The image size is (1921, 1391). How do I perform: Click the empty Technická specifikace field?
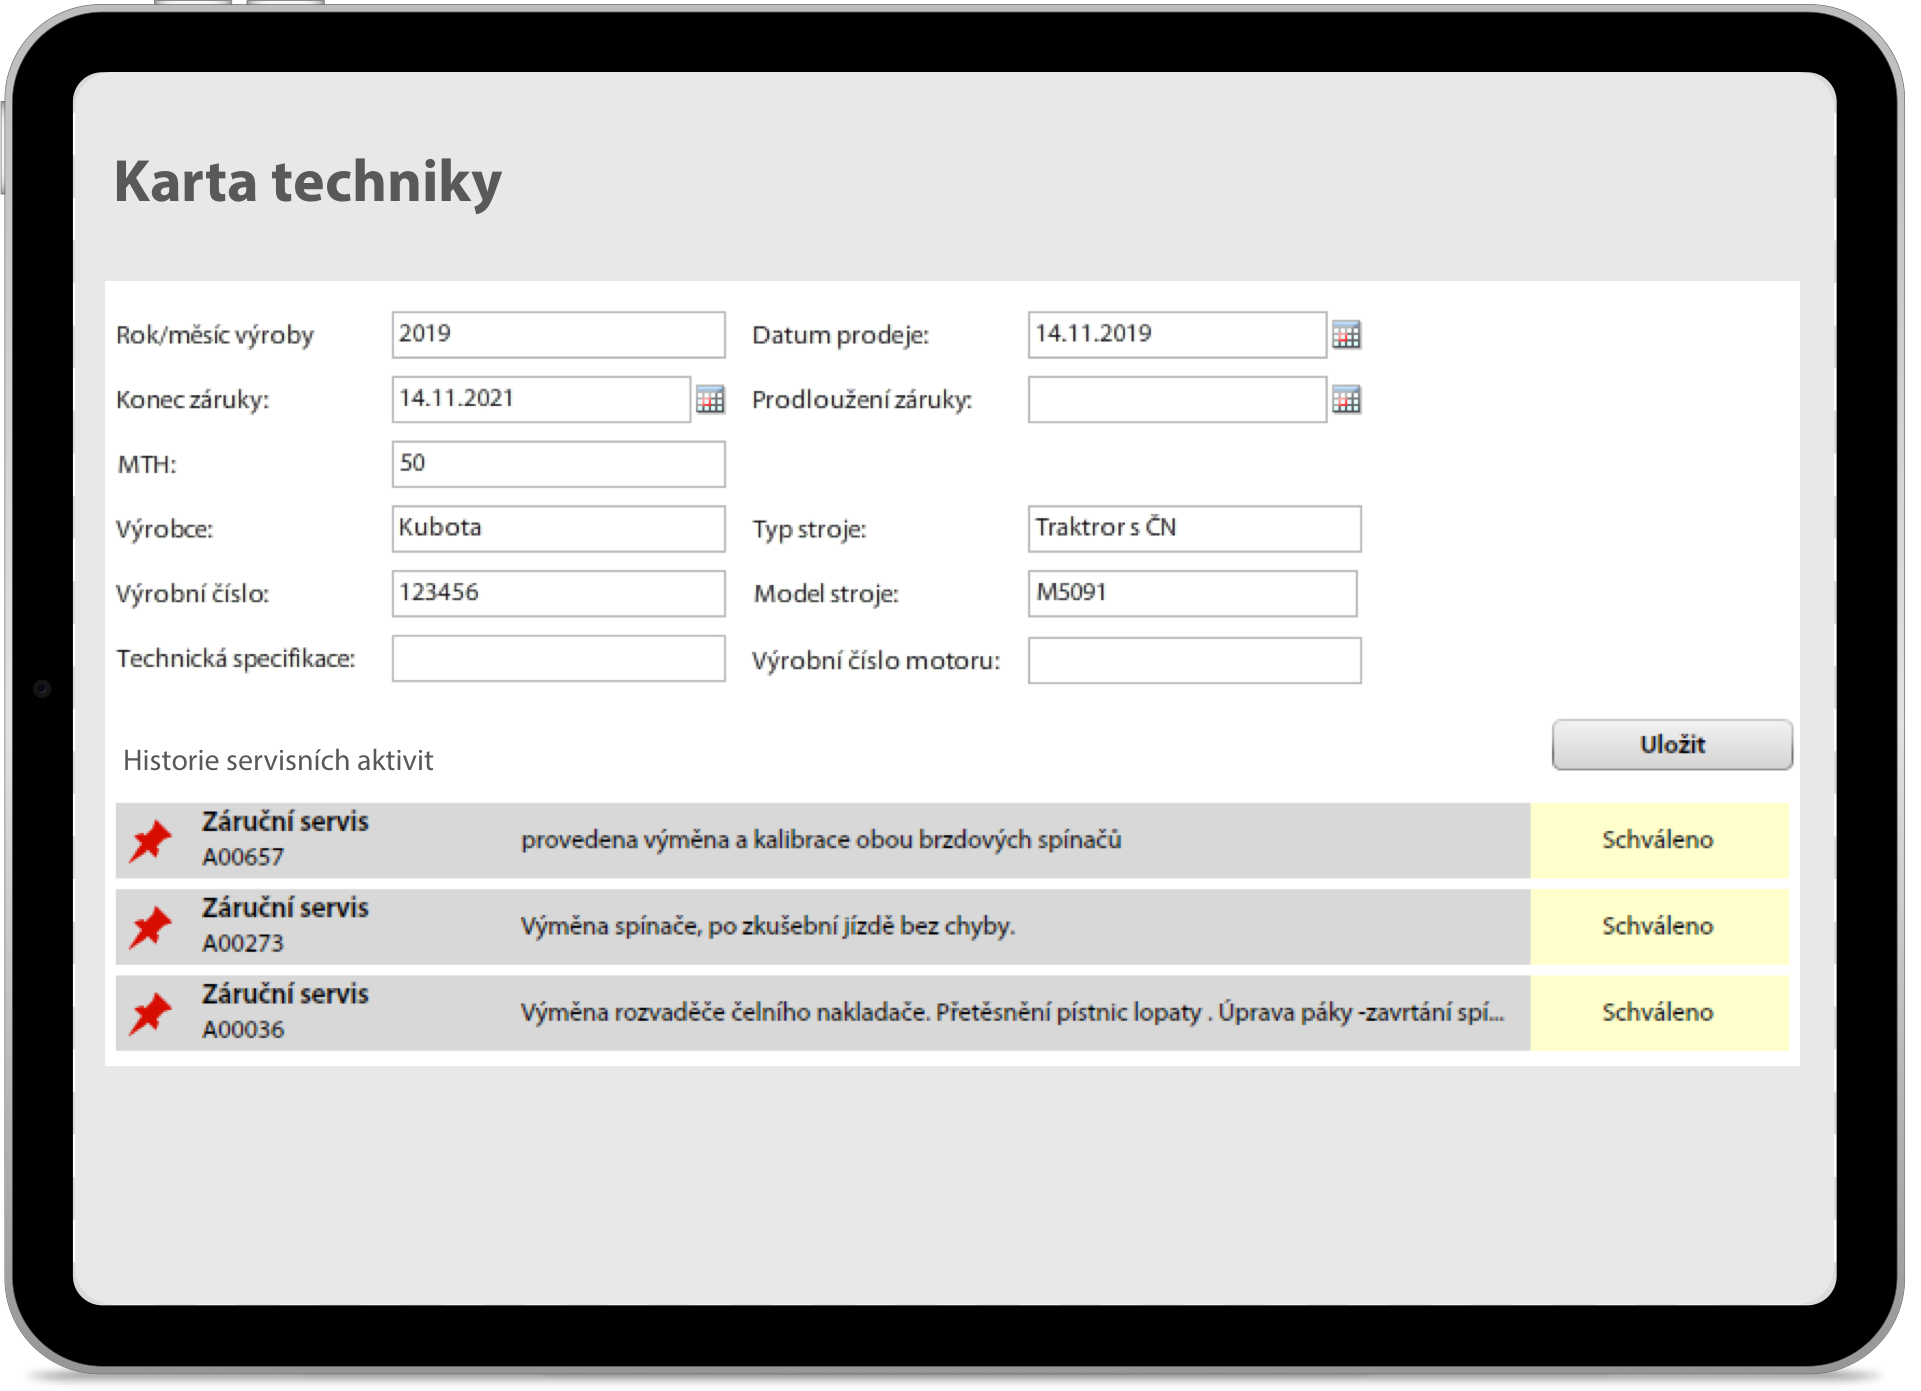click(558, 658)
